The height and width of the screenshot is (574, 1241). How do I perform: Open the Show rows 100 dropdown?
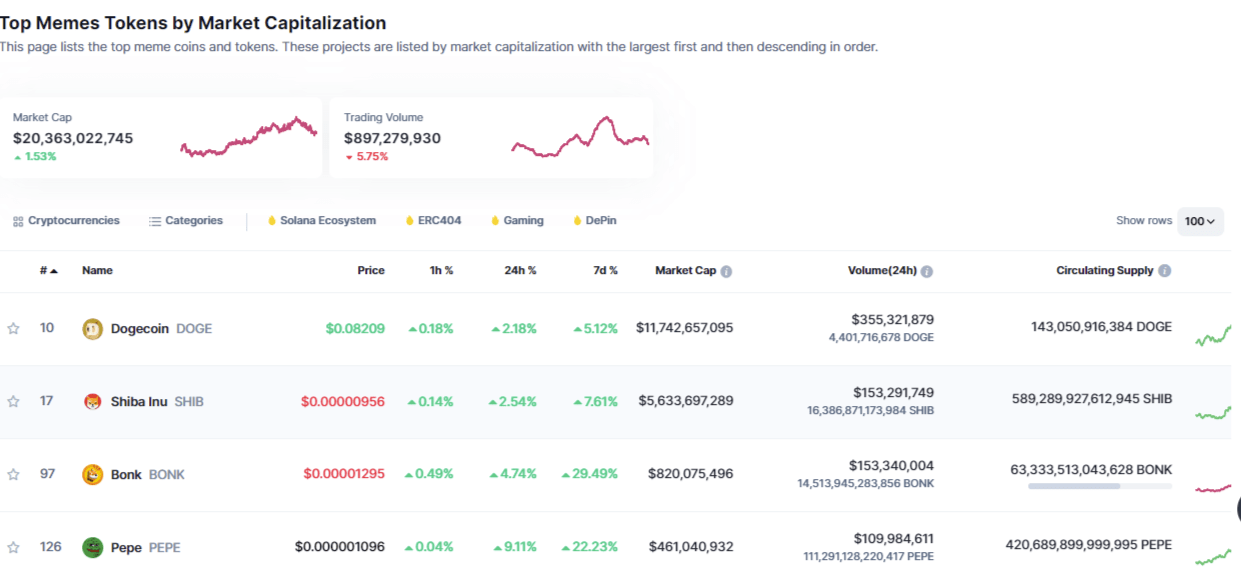[1200, 221]
